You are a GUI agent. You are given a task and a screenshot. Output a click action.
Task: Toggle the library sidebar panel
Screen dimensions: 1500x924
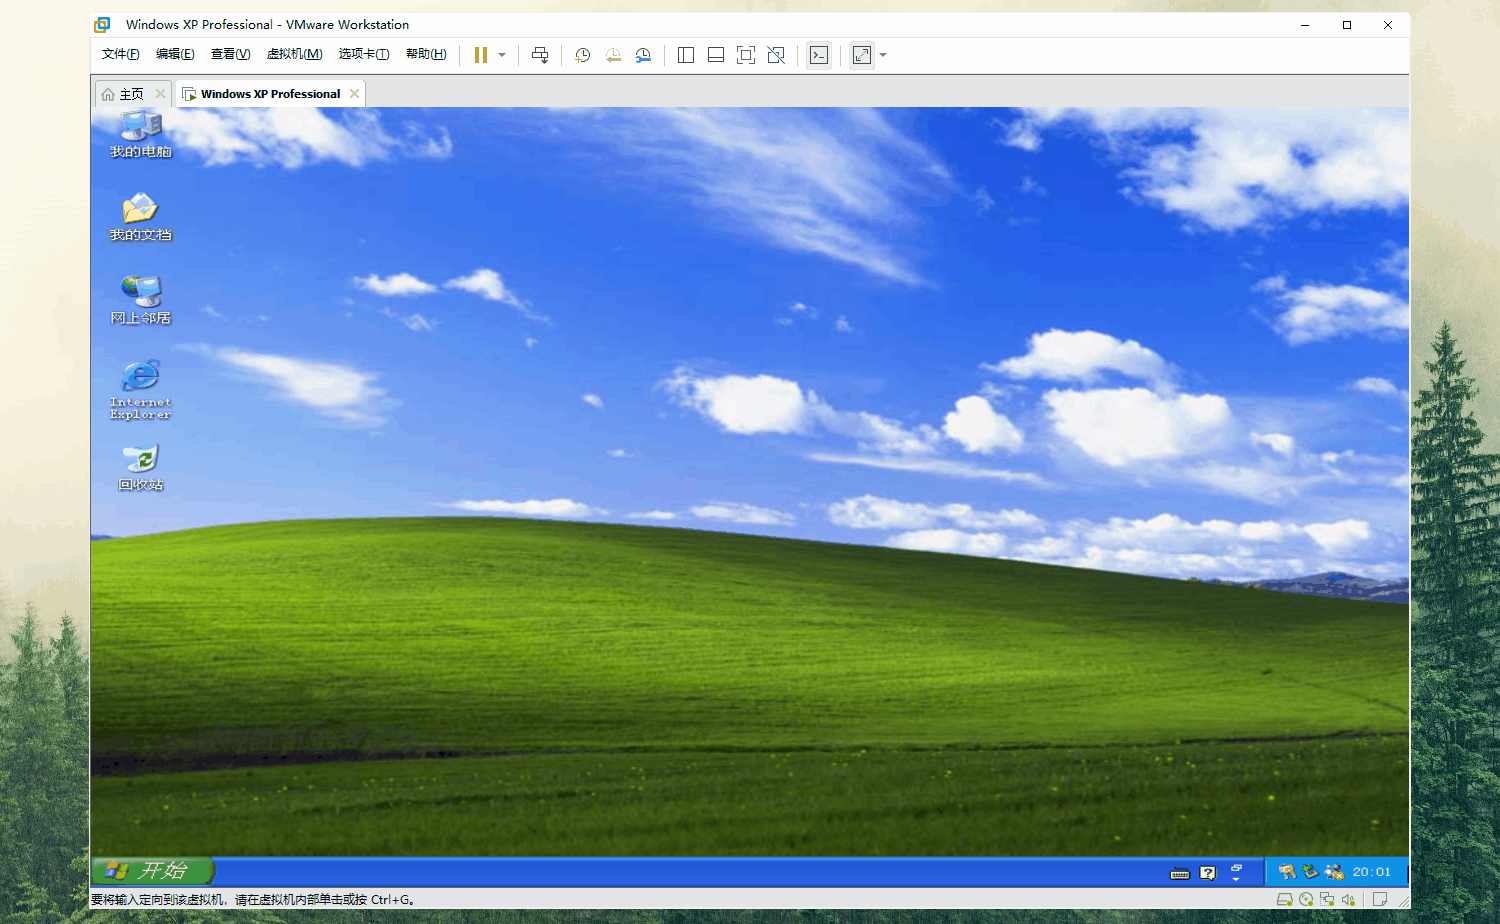tap(686, 55)
